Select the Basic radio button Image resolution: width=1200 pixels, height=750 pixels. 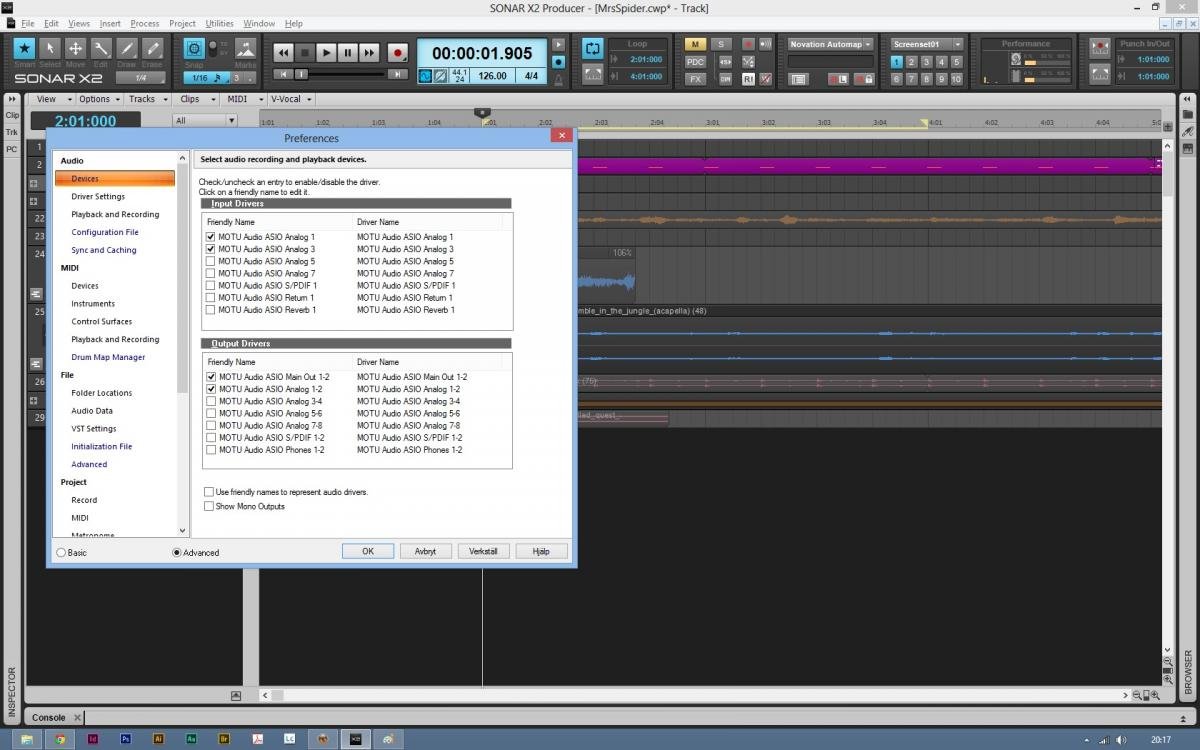click(x=62, y=552)
